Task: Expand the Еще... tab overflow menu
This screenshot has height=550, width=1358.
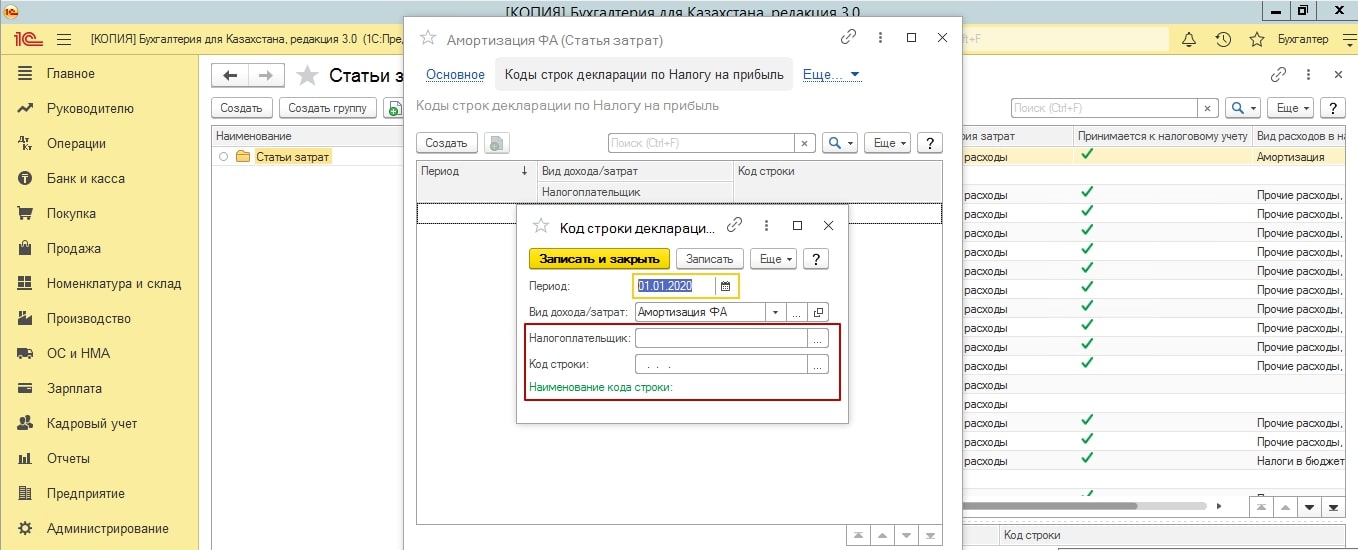Action: pos(831,75)
